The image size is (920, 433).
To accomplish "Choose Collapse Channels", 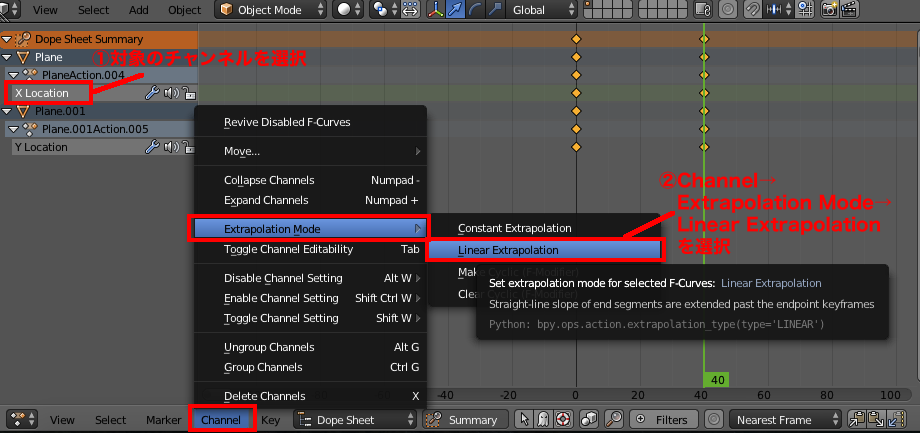I will click(x=310, y=180).
